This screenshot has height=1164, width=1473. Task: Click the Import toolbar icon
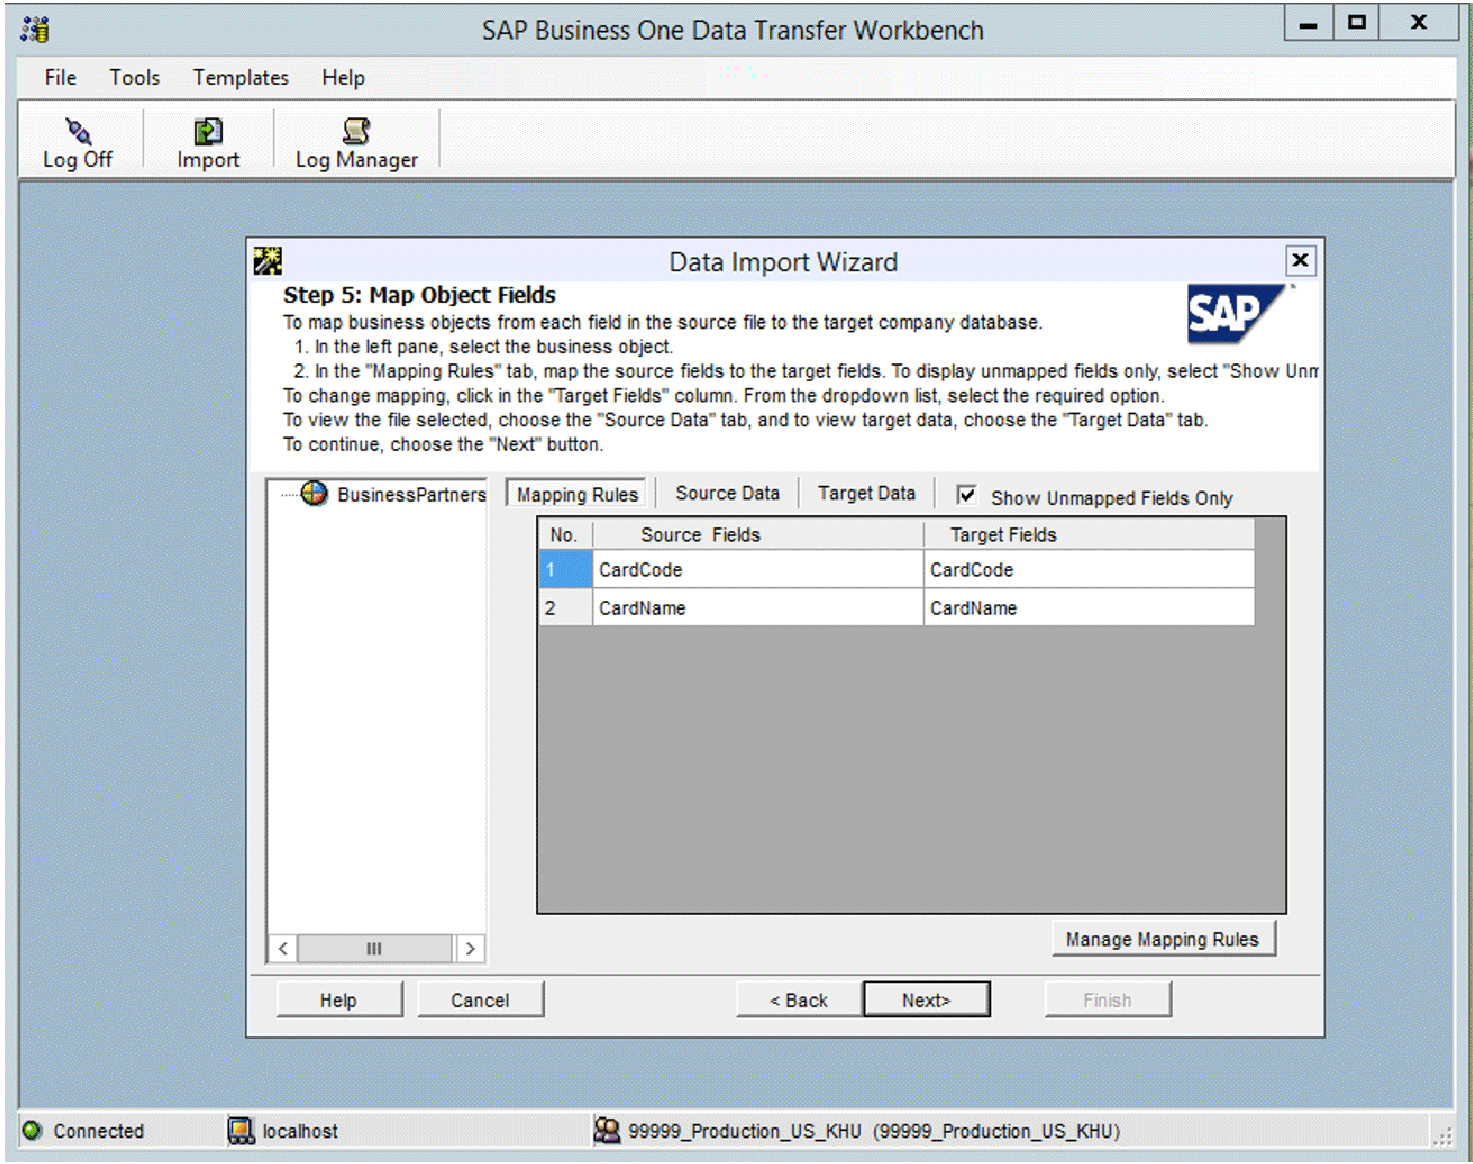click(208, 131)
